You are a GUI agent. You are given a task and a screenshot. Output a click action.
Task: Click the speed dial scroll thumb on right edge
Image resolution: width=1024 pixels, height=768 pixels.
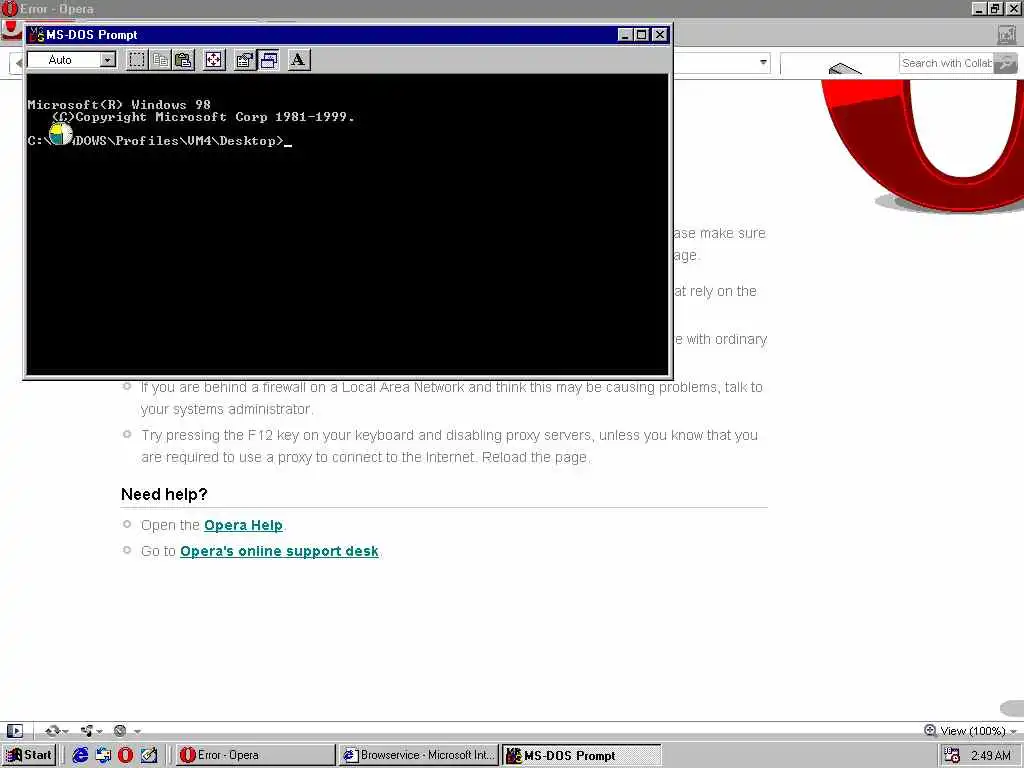pos(1012,708)
